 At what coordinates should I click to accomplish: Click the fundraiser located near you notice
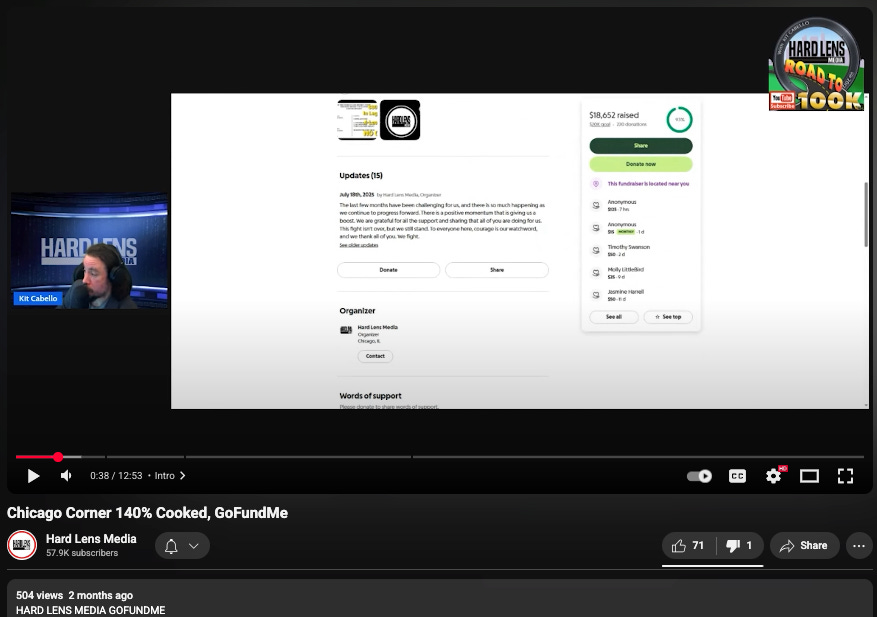[641, 183]
